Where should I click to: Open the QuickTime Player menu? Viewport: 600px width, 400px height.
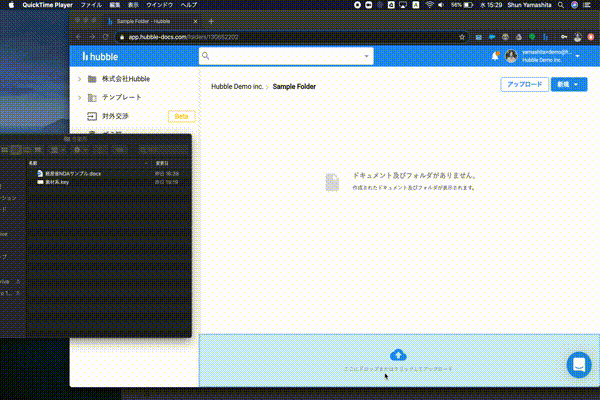[47, 5]
